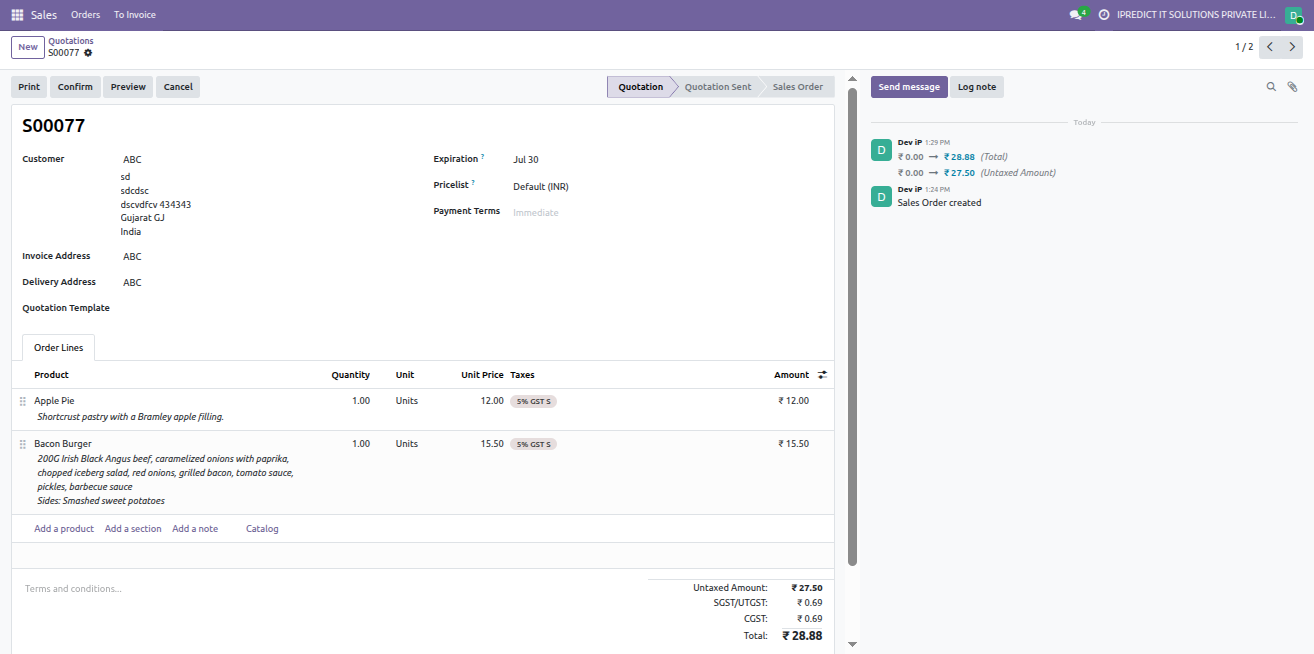Go to the next record arrow
This screenshot has width=1314, height=654.
click(1292, 47)
